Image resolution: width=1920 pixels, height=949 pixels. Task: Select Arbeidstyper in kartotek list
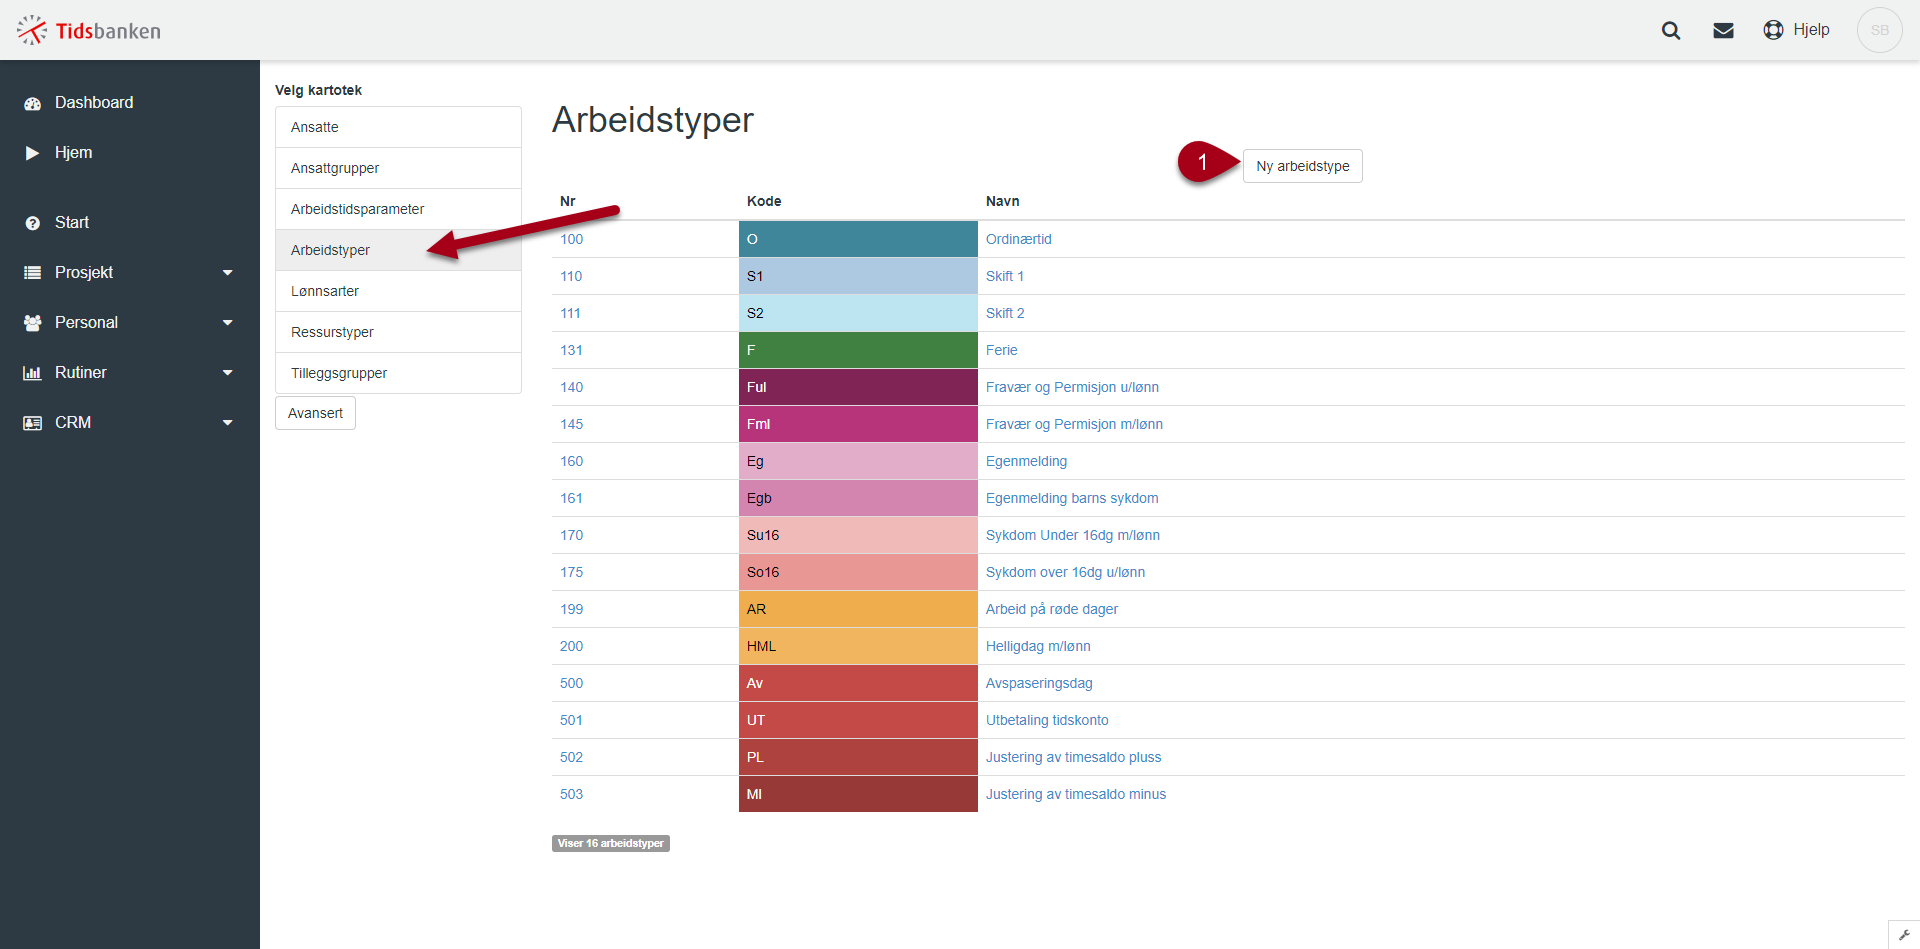click(398, 250)
